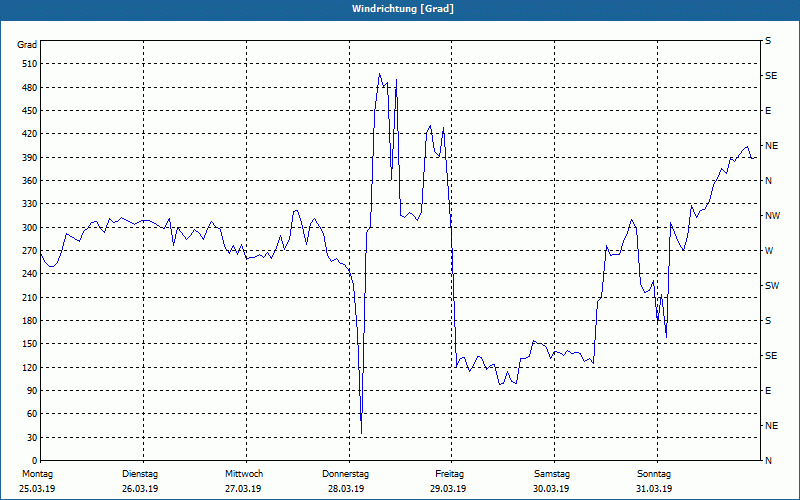Click the SE compass label near 480 level
The width and height of the screenshot is (800, 500).
click(x=771, y=76)
